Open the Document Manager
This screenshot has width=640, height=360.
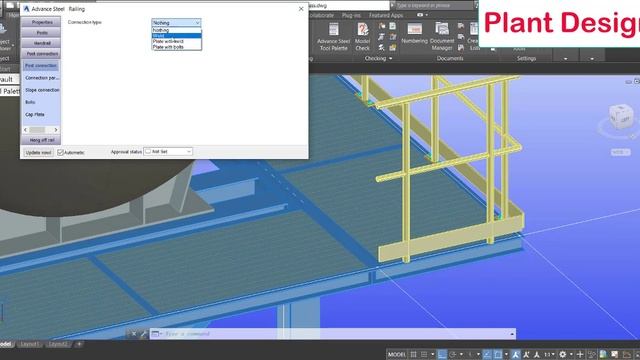click(x=442, y=37)
